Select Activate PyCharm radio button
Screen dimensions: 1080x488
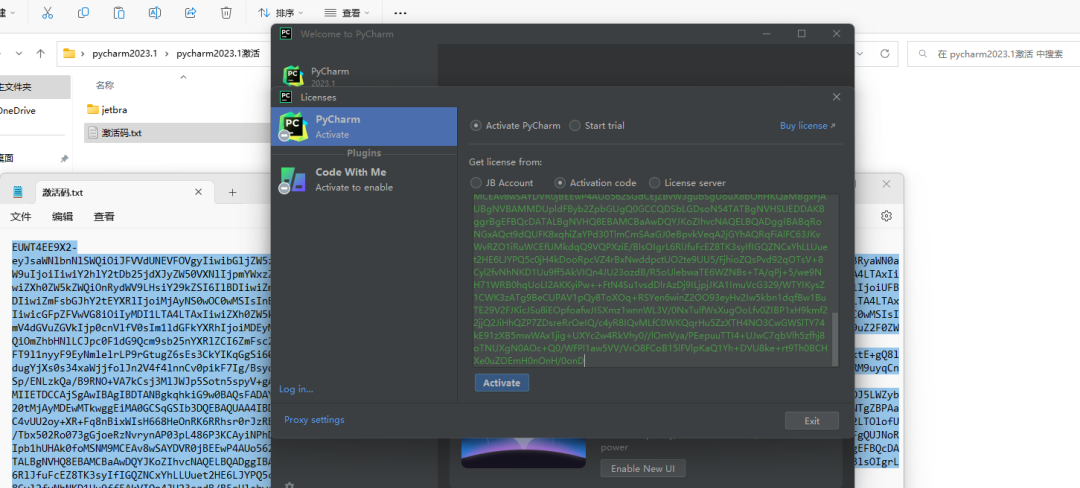click(476, 126)
